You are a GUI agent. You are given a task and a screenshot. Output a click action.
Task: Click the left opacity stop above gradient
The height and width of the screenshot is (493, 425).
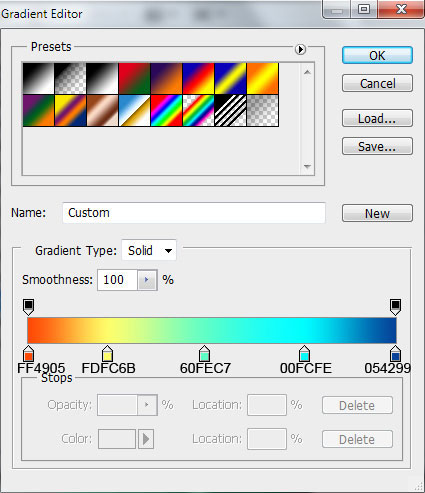coord(29,307)
